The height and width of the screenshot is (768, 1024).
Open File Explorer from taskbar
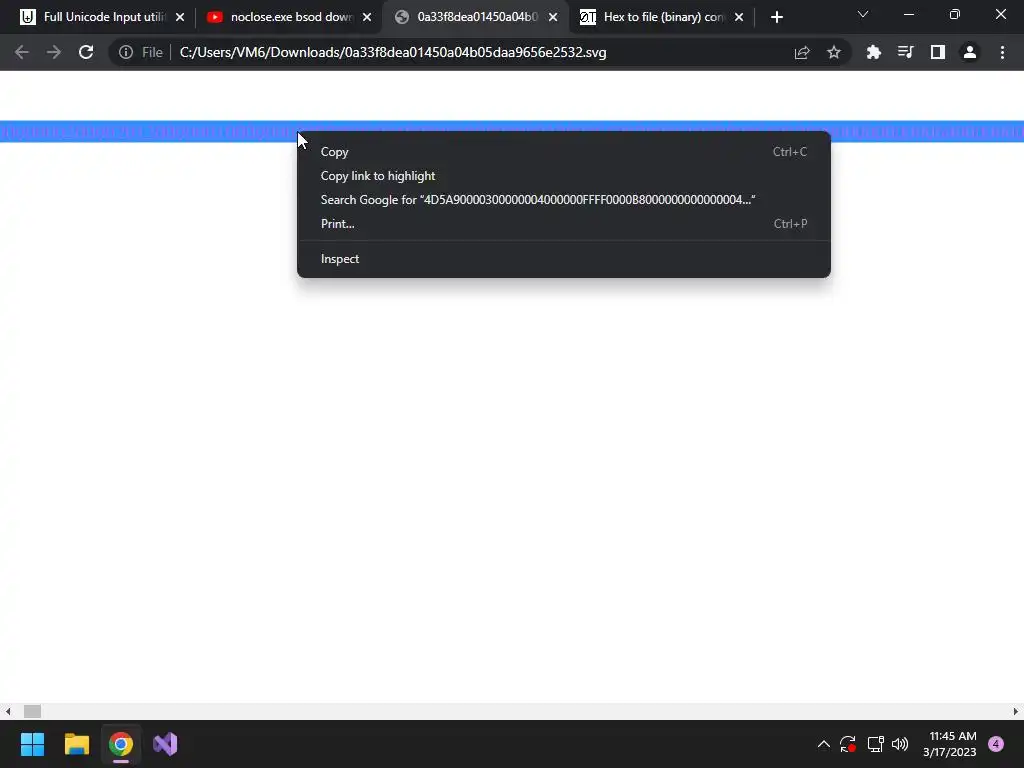[76, 744]
